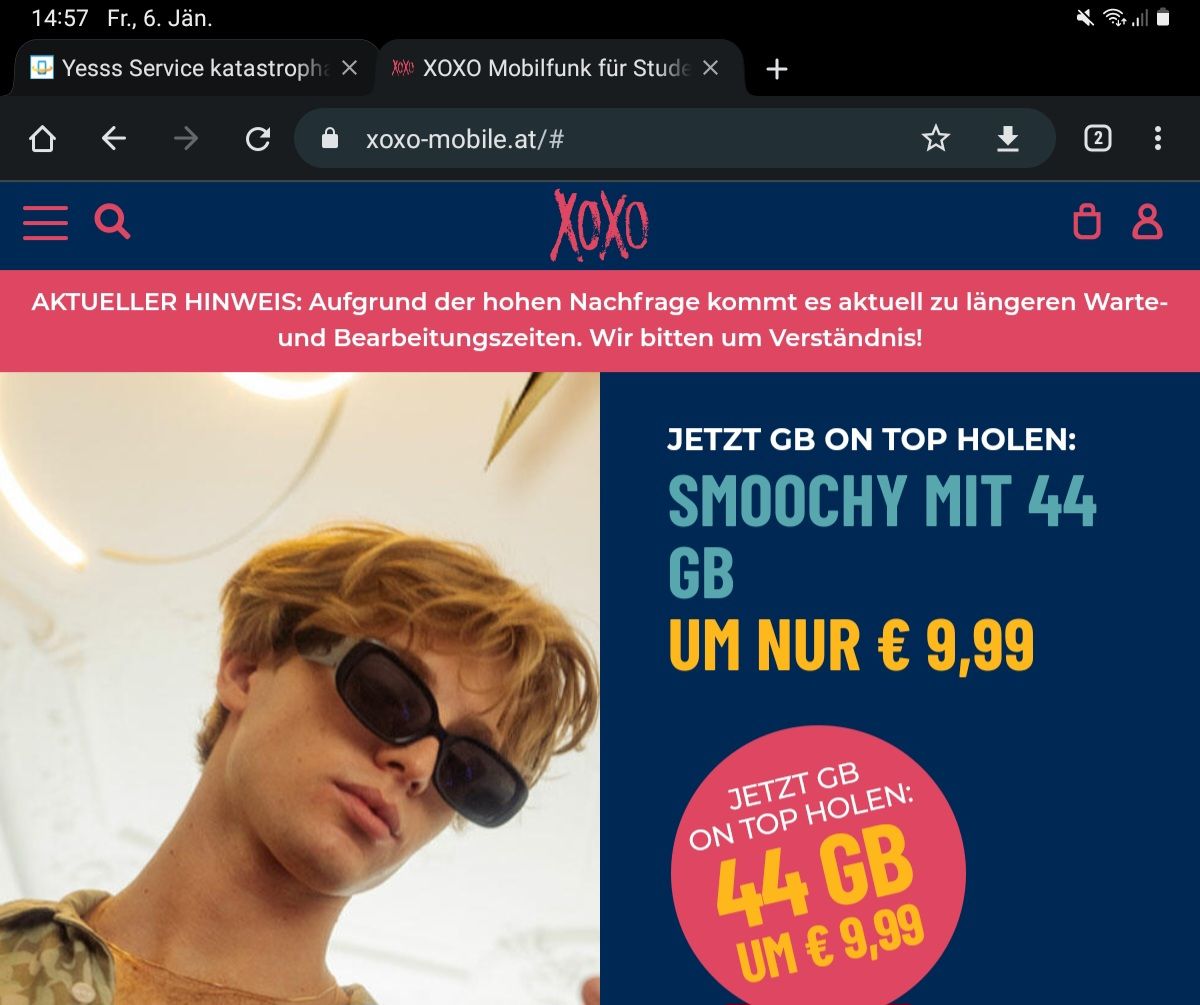Open the shopping bag cart
Screen dimensions: 1200x1005
pyautogui.click(x=1087, y=221)
